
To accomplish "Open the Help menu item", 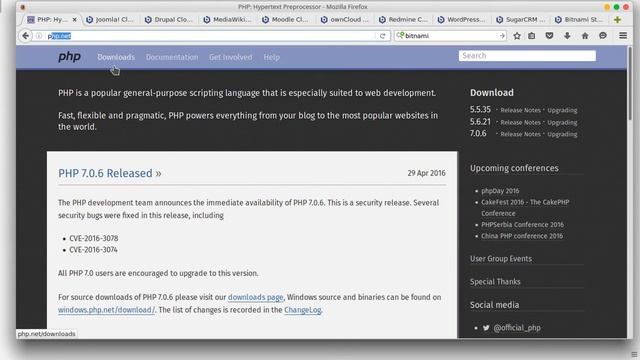I will pos(271,57).
